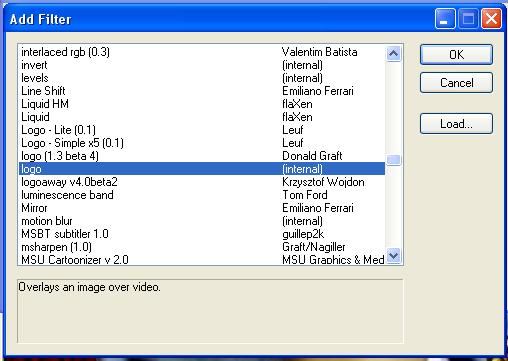Screen dimensions: 508x361
Task: Maximize the Add Filter window
Action: [x=468, y=19]
